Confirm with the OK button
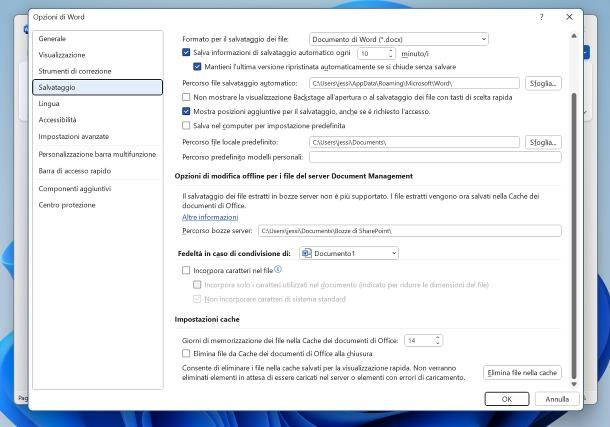The height and width of the screenshot is (427, 610). tap(507, 399)
